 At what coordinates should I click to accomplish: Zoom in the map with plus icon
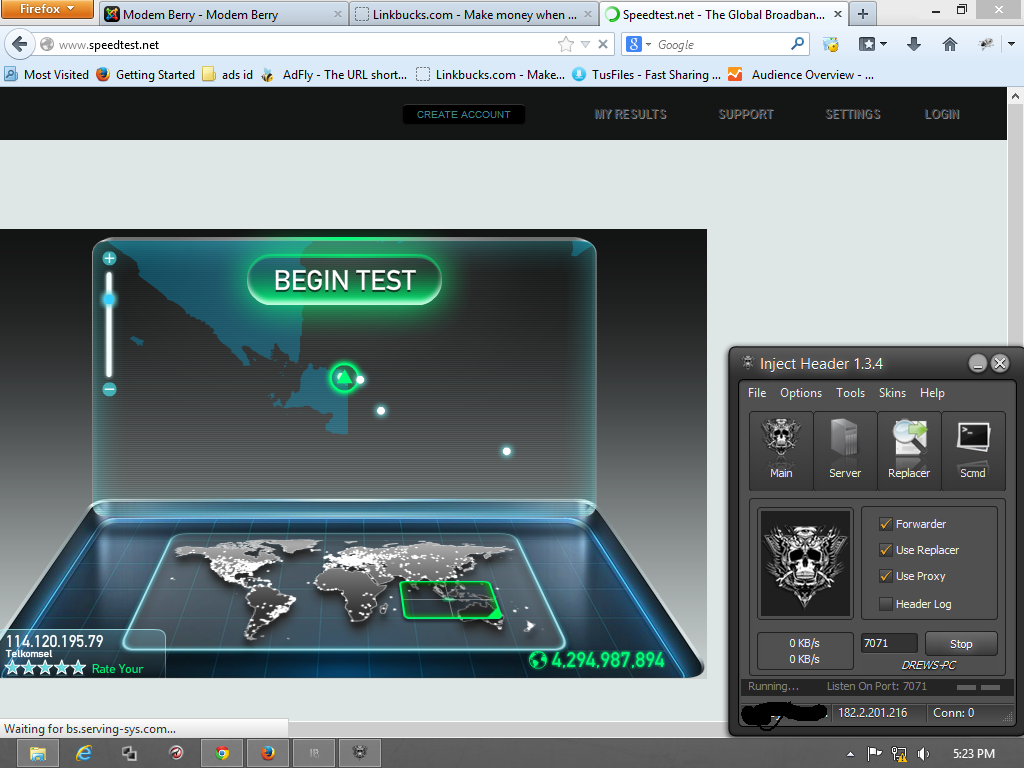[109, 259]
